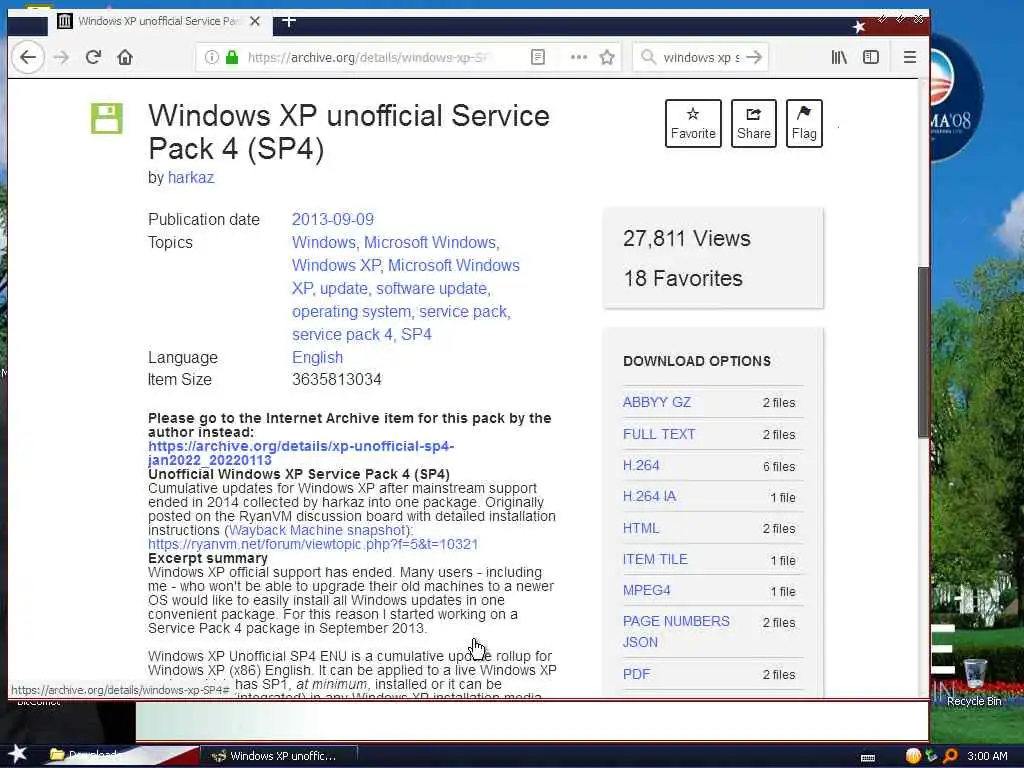This screenshot has width=1024, height=768.
Task: Open the Library bookshelf icon
Action: point(839,57)
